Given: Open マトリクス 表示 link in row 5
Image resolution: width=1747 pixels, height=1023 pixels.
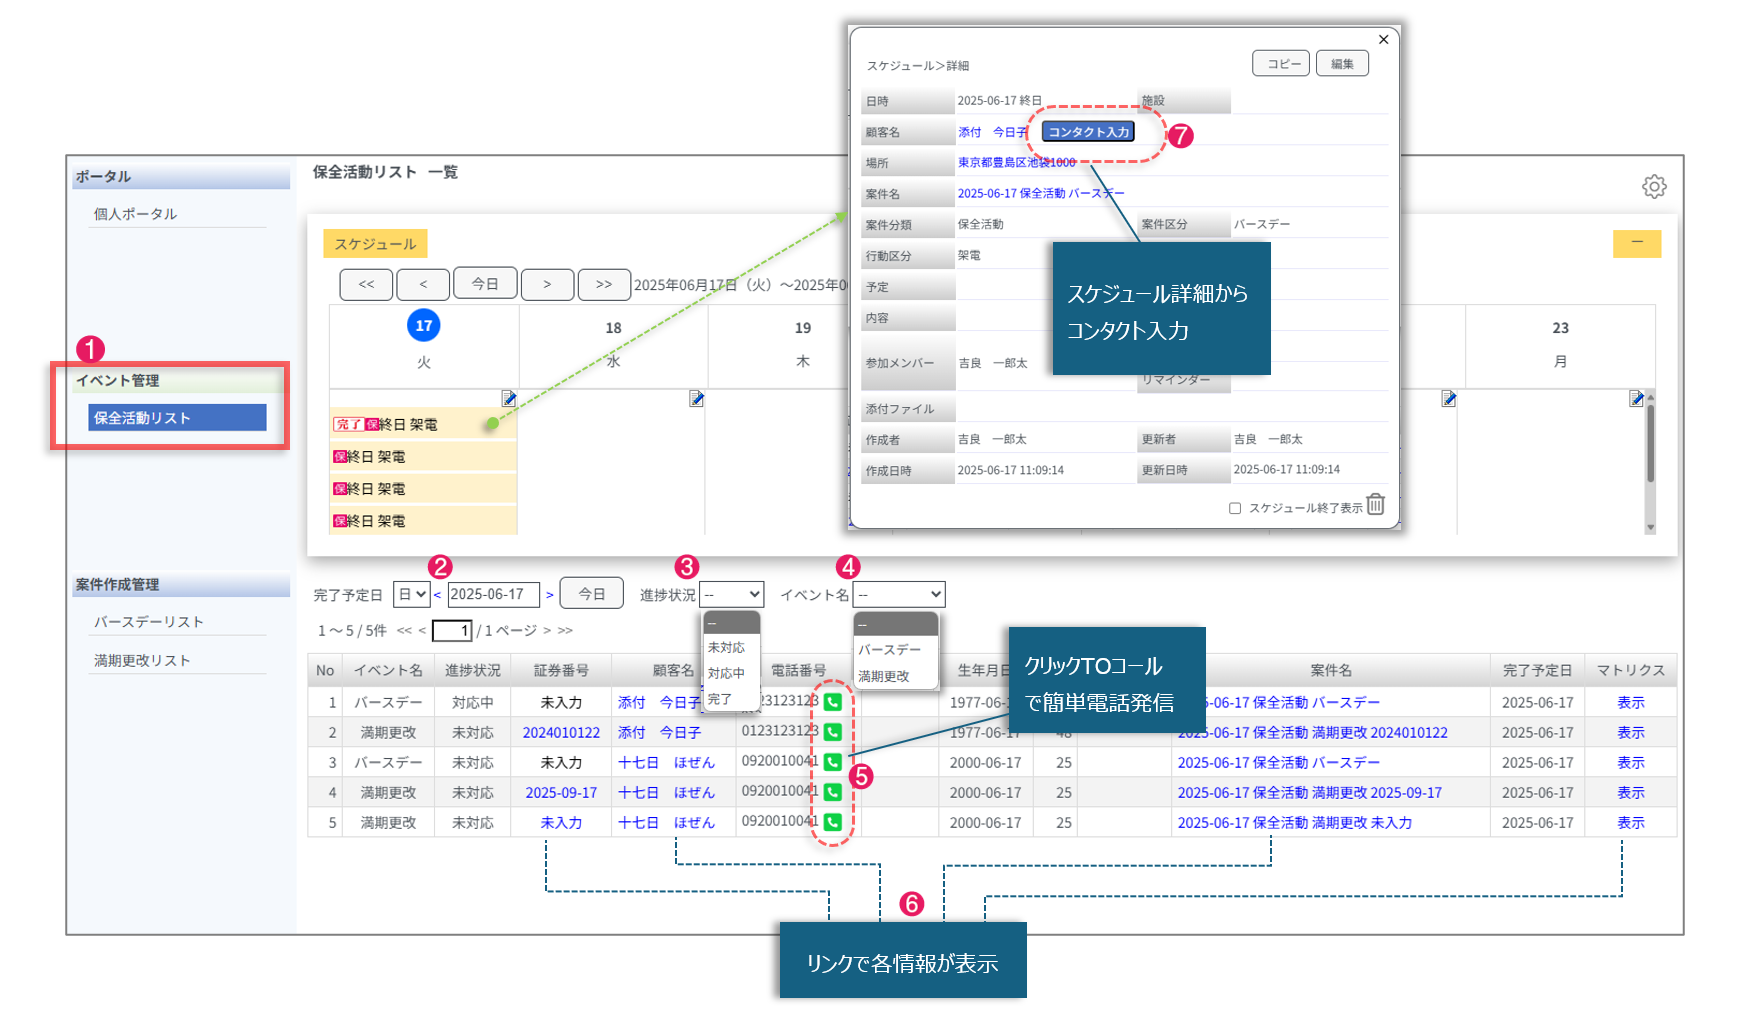Looking at the screenshot, I should 1631,823.
